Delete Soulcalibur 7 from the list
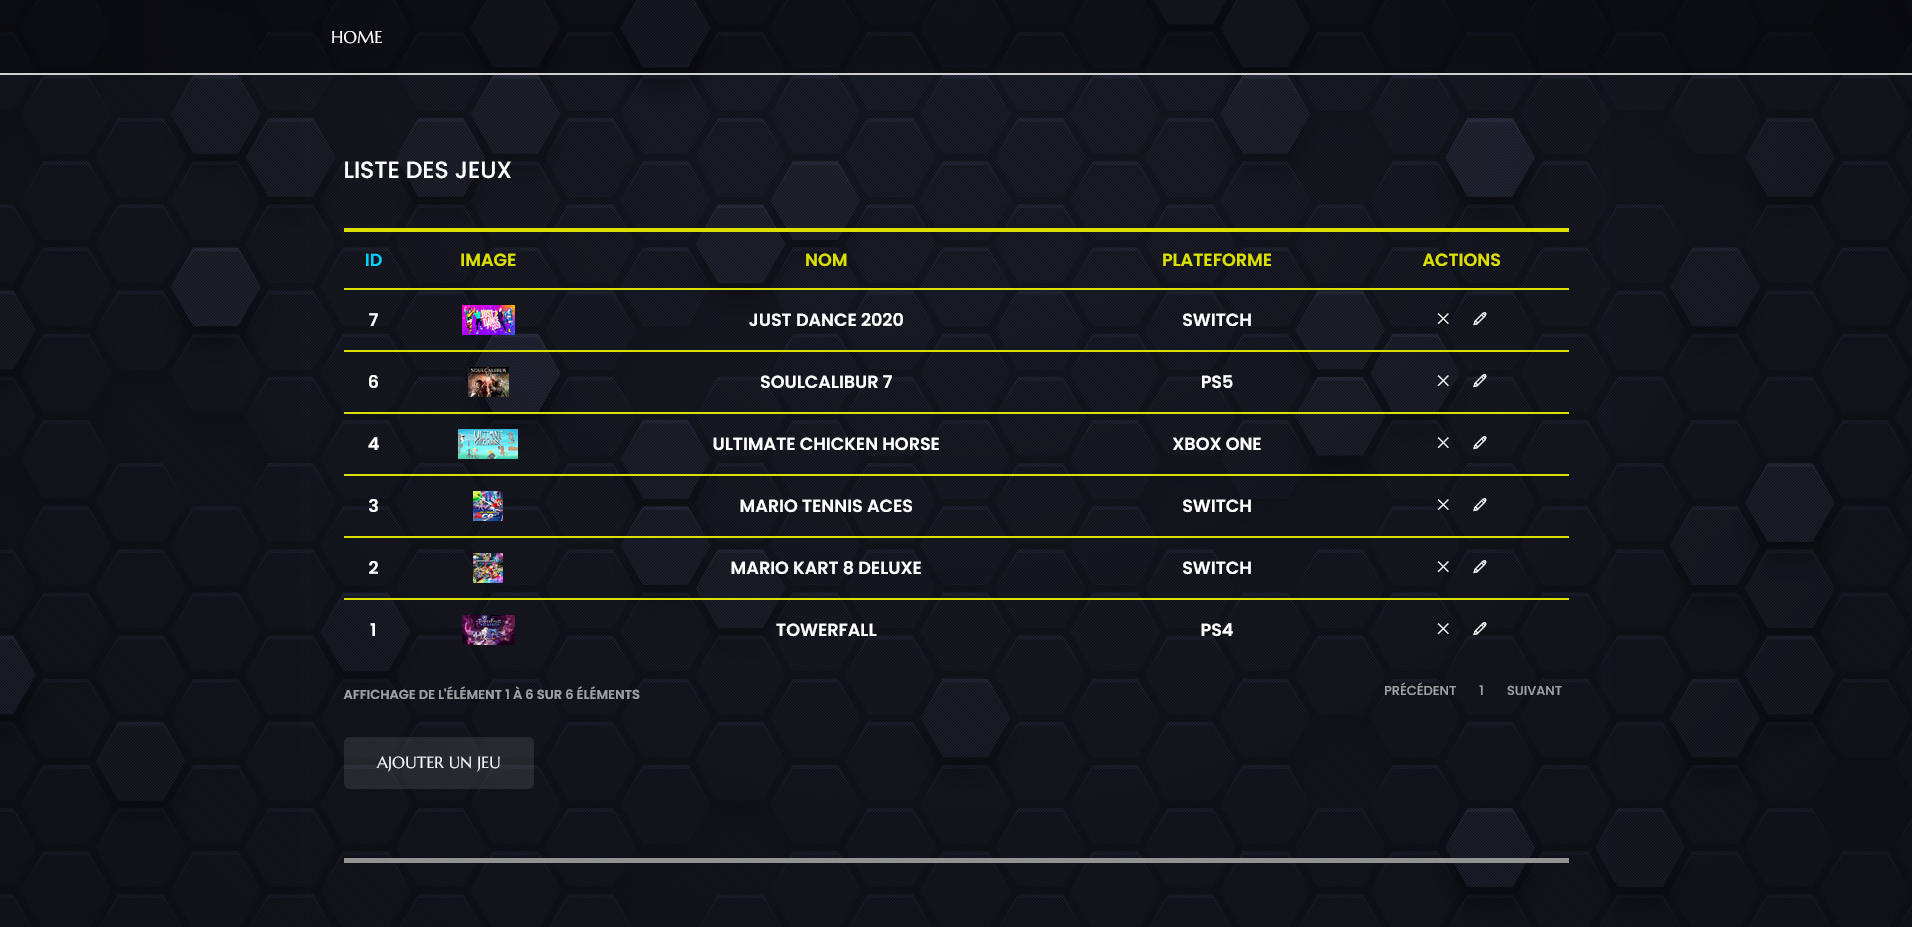The width and height of the screenshot is (1912, 927). click(x=1442, y=381)
